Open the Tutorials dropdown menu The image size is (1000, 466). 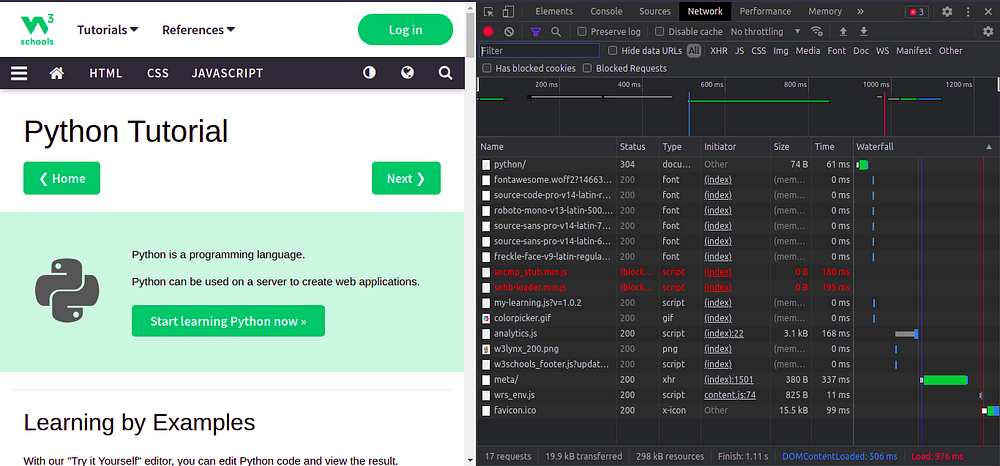(x=108, y=30)
